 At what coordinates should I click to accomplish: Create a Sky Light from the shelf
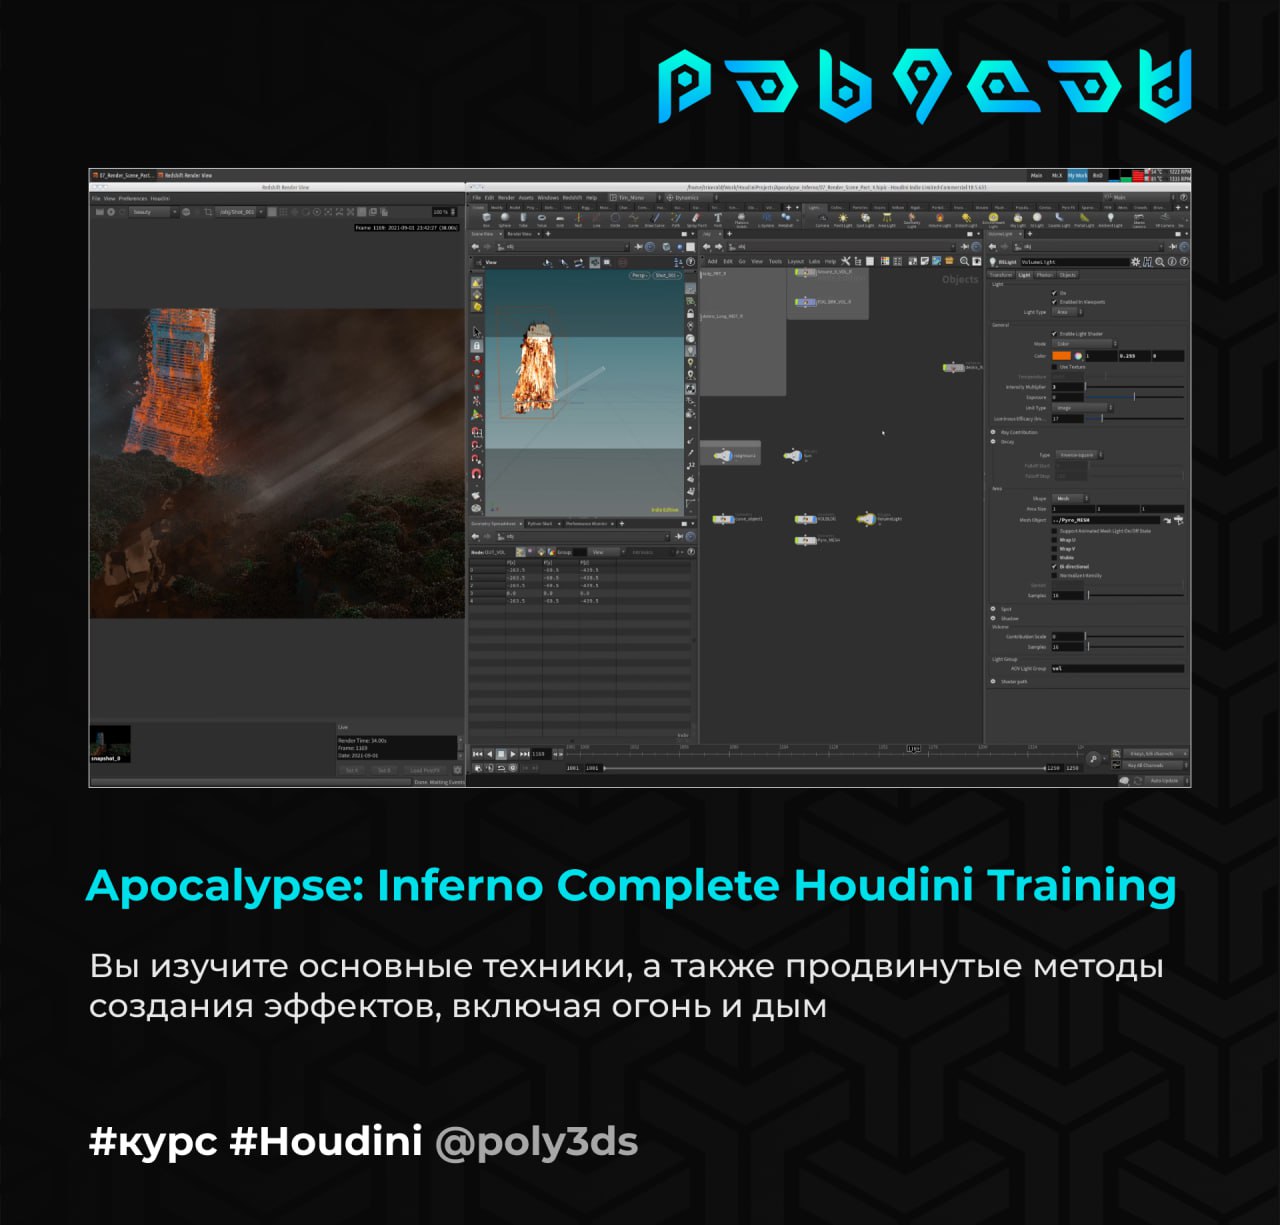[1018, 220]
